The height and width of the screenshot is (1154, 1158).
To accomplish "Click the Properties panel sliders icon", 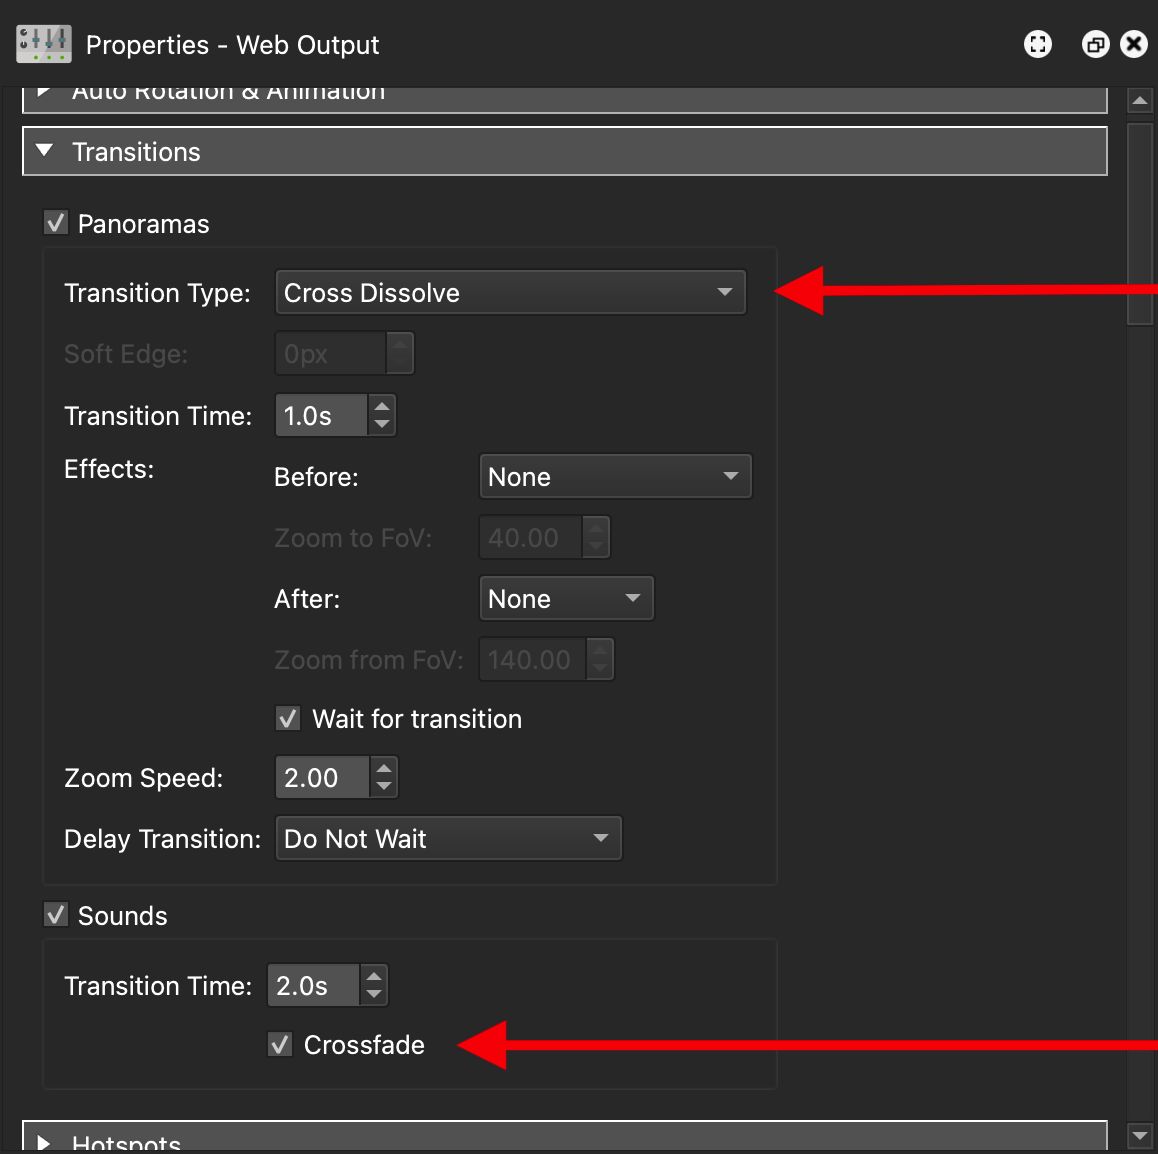I will coord(43,44).
